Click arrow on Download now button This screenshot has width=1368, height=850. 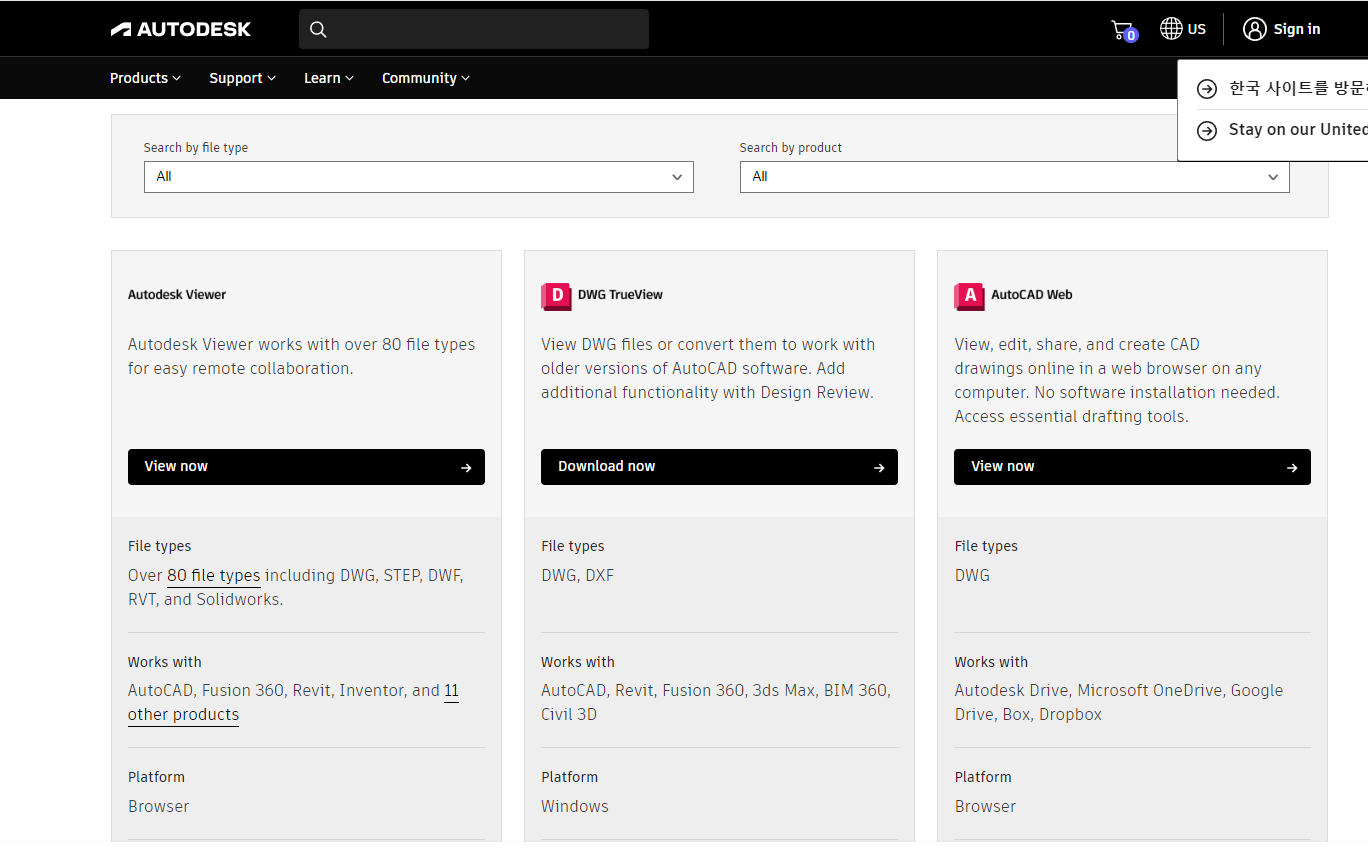(879, 467)
